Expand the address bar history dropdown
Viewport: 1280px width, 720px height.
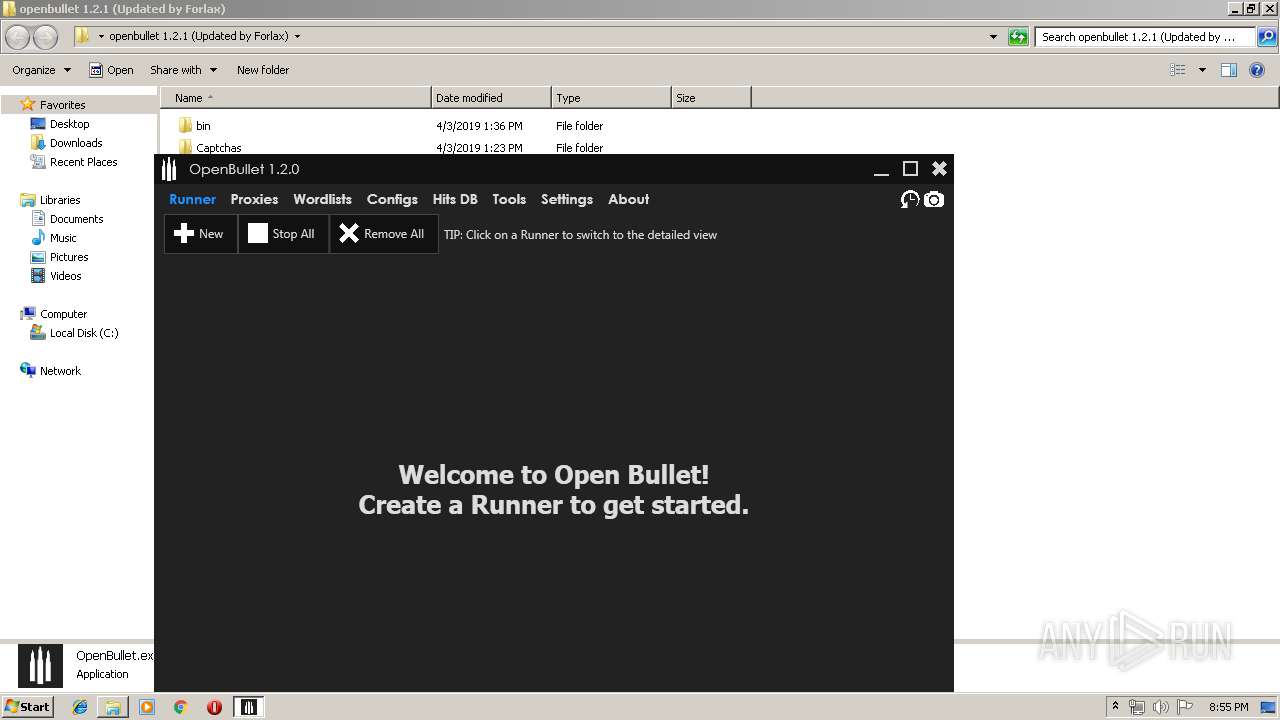(x=993, y=37)
